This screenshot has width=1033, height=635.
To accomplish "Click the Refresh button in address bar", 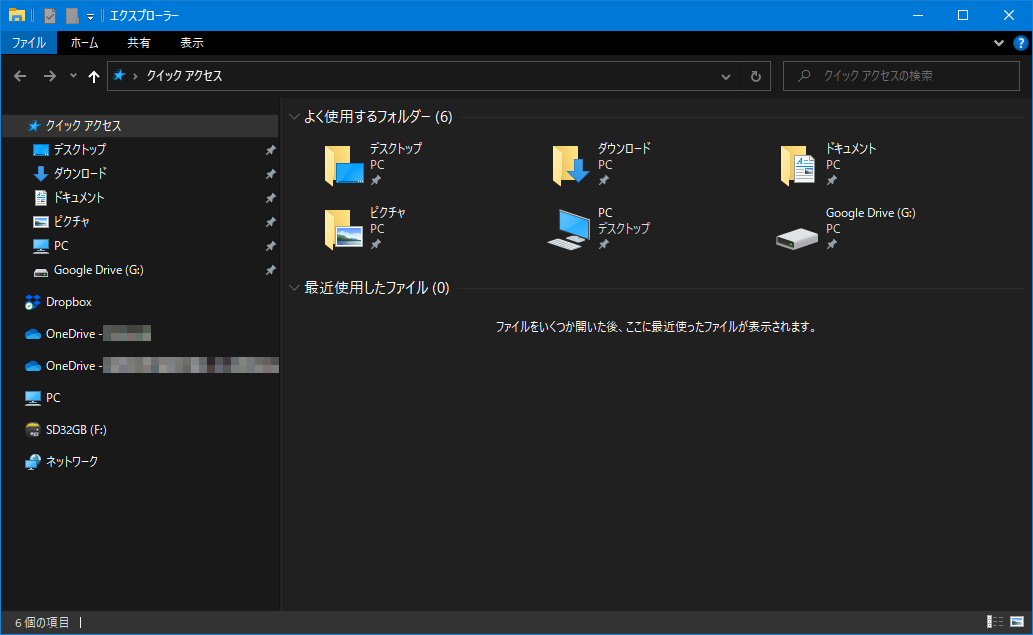I will click(756, 76).
